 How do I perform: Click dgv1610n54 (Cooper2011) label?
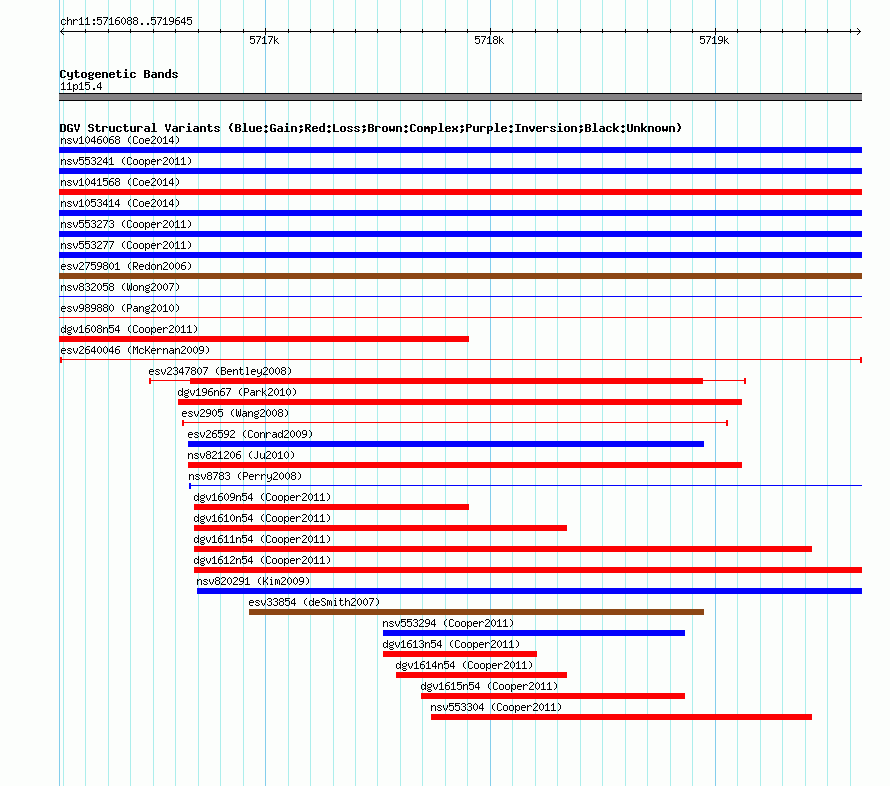[x=262, y=518]
